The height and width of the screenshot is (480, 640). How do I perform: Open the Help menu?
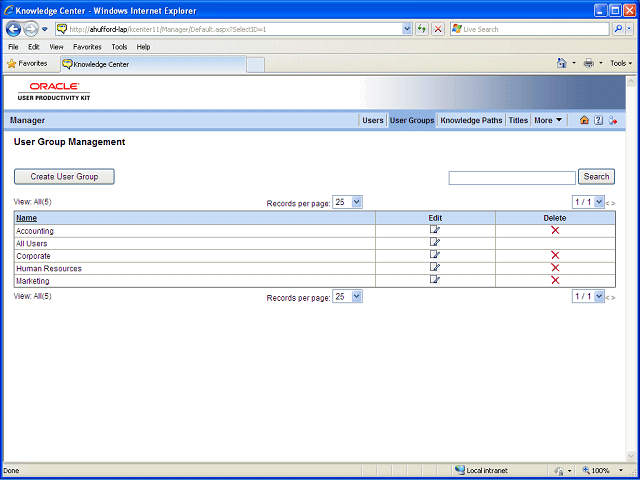(x=143, y=47)
